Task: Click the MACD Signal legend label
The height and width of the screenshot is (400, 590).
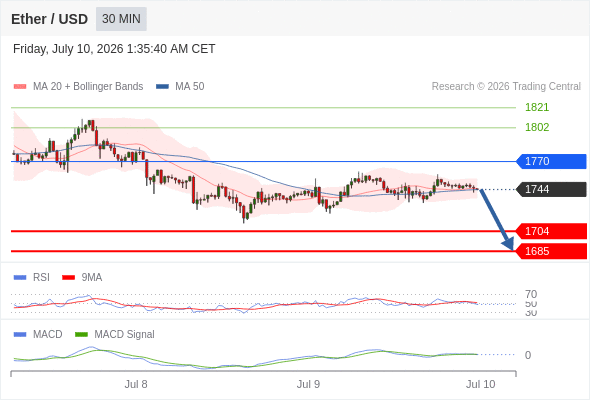Action: [x=125, y=335]
